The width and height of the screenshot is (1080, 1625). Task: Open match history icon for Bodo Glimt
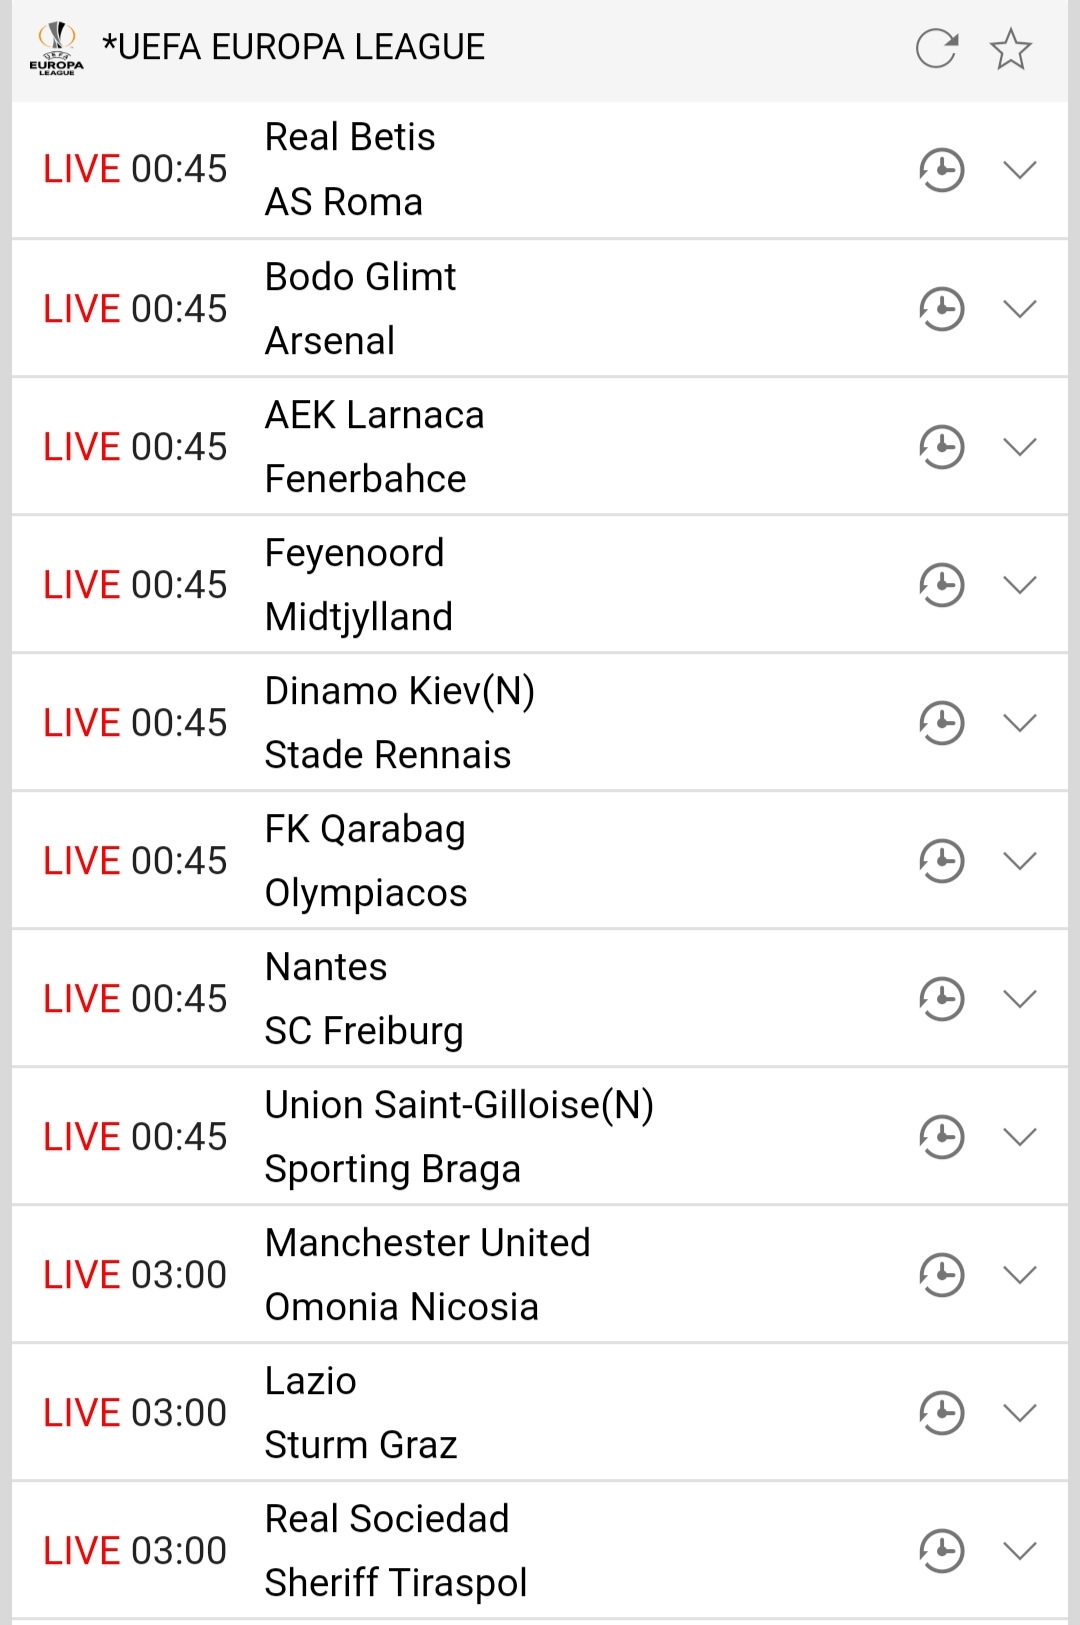pos(941,308)
